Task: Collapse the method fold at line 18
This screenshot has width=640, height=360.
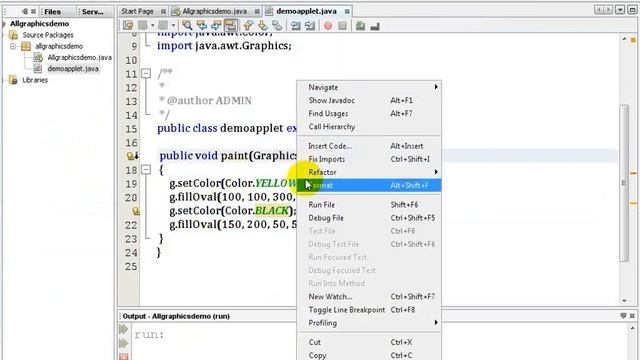Action: point(146,169)
